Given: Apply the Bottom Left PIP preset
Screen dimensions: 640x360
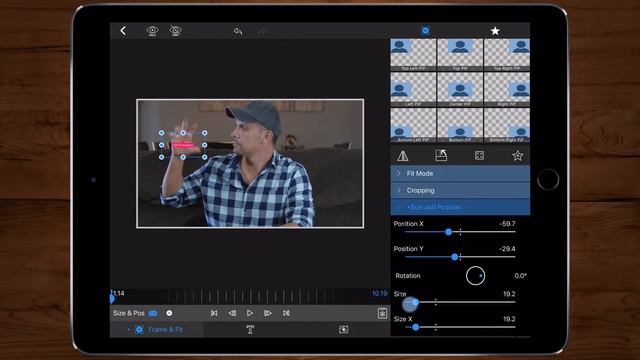Looking at the screenshot, I should [x=413, y=125].
